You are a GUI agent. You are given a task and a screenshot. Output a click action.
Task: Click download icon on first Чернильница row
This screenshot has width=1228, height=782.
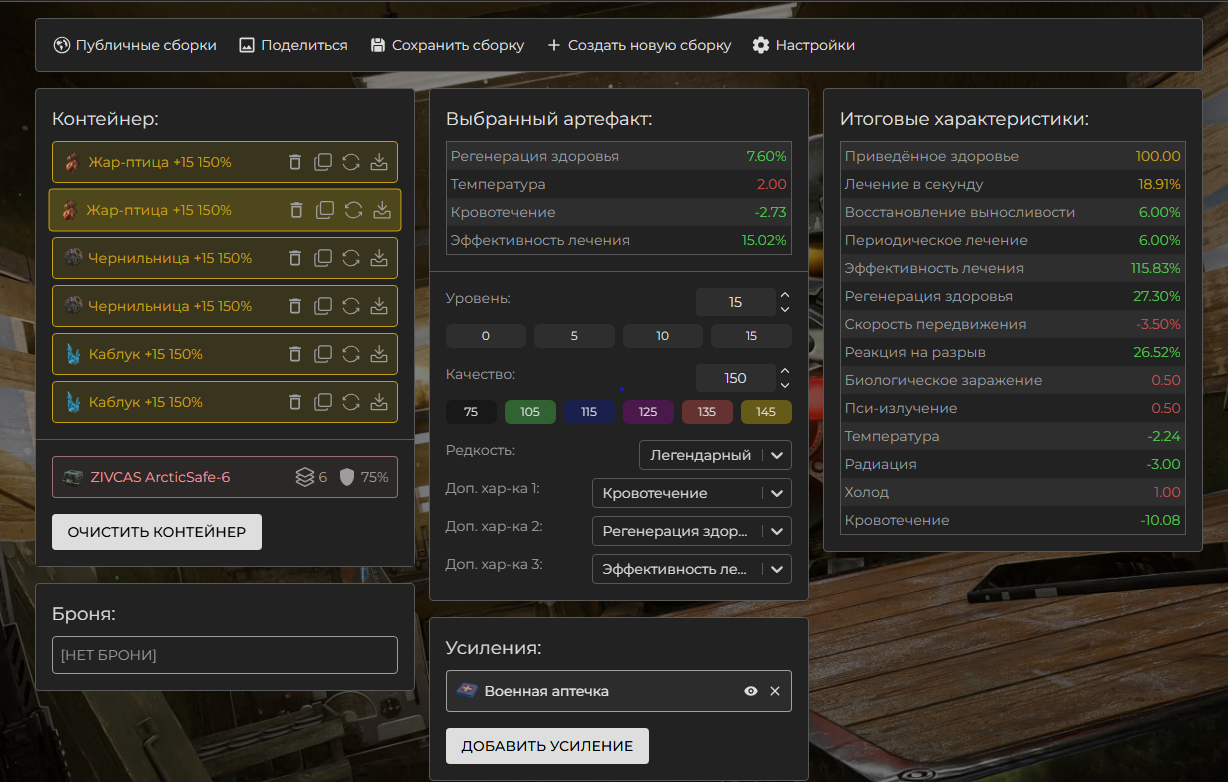(x=379, y=258)
